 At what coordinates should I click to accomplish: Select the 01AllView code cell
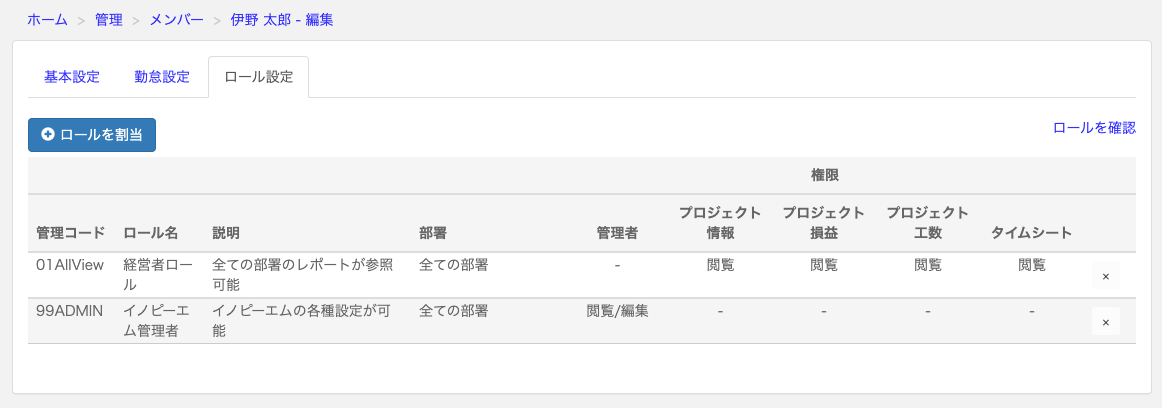72,264
